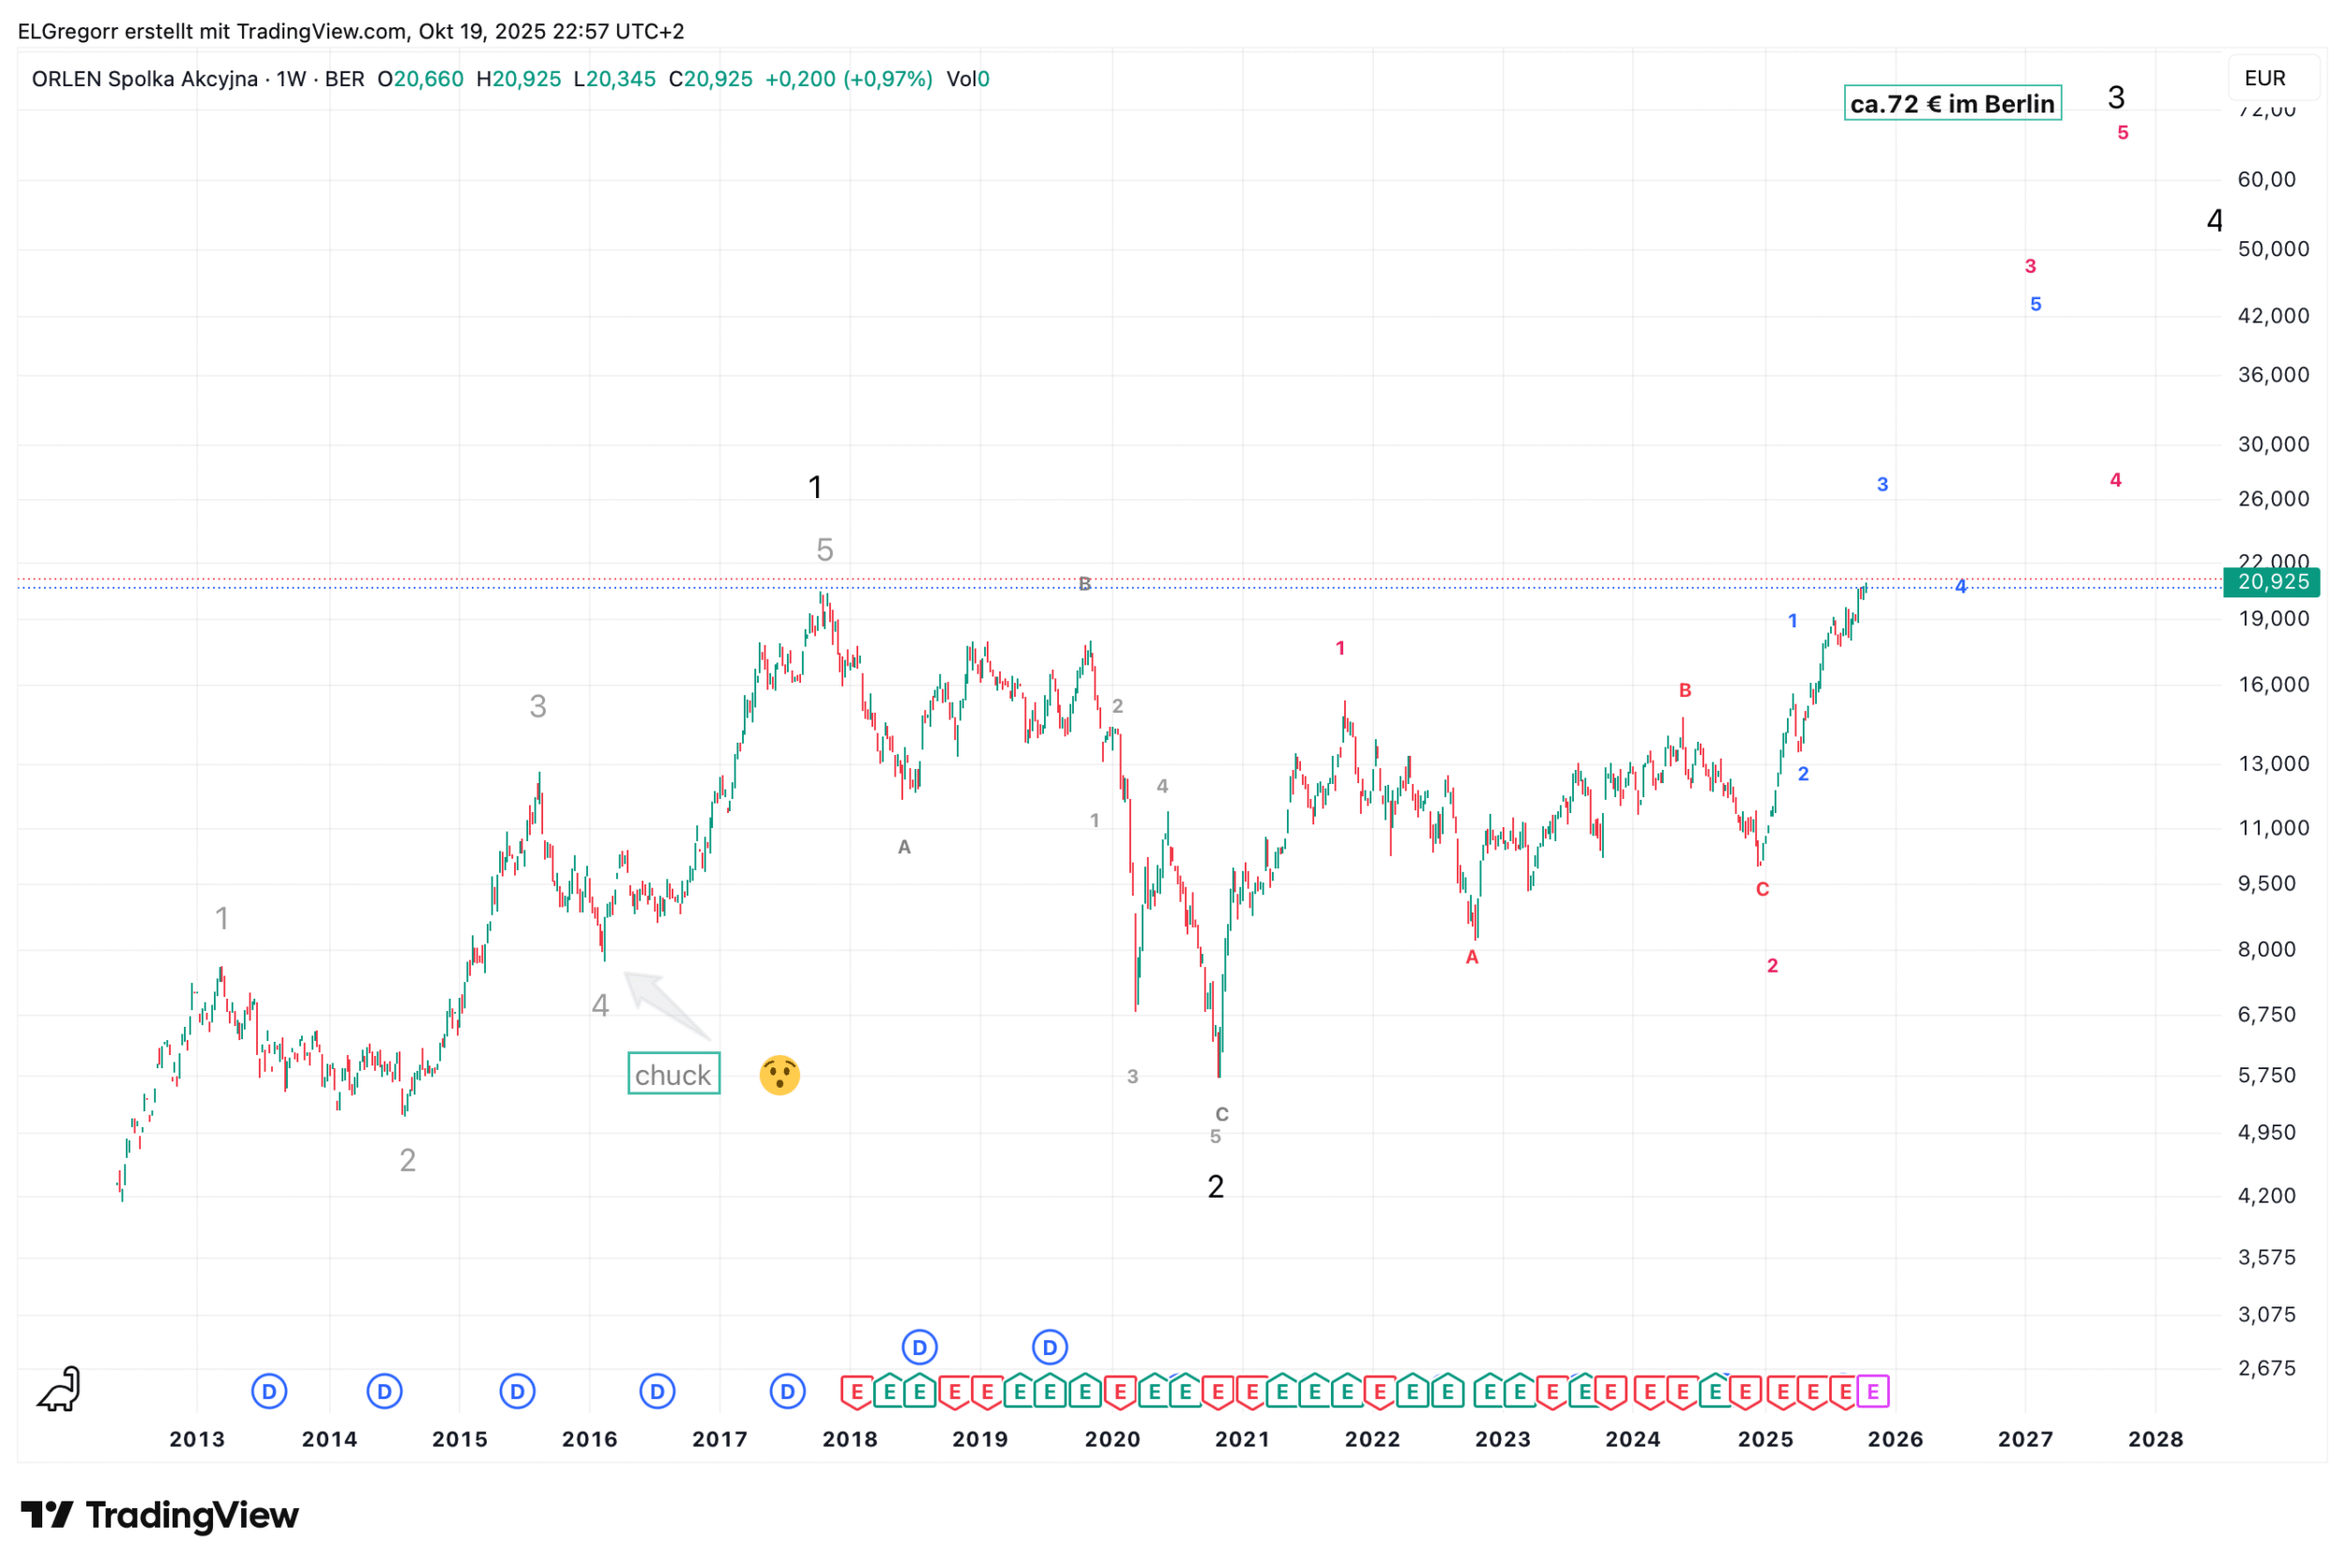2345x1568 pixels.
Task: Click the first red earnings E marker
Action: (x=856, y=1391)
